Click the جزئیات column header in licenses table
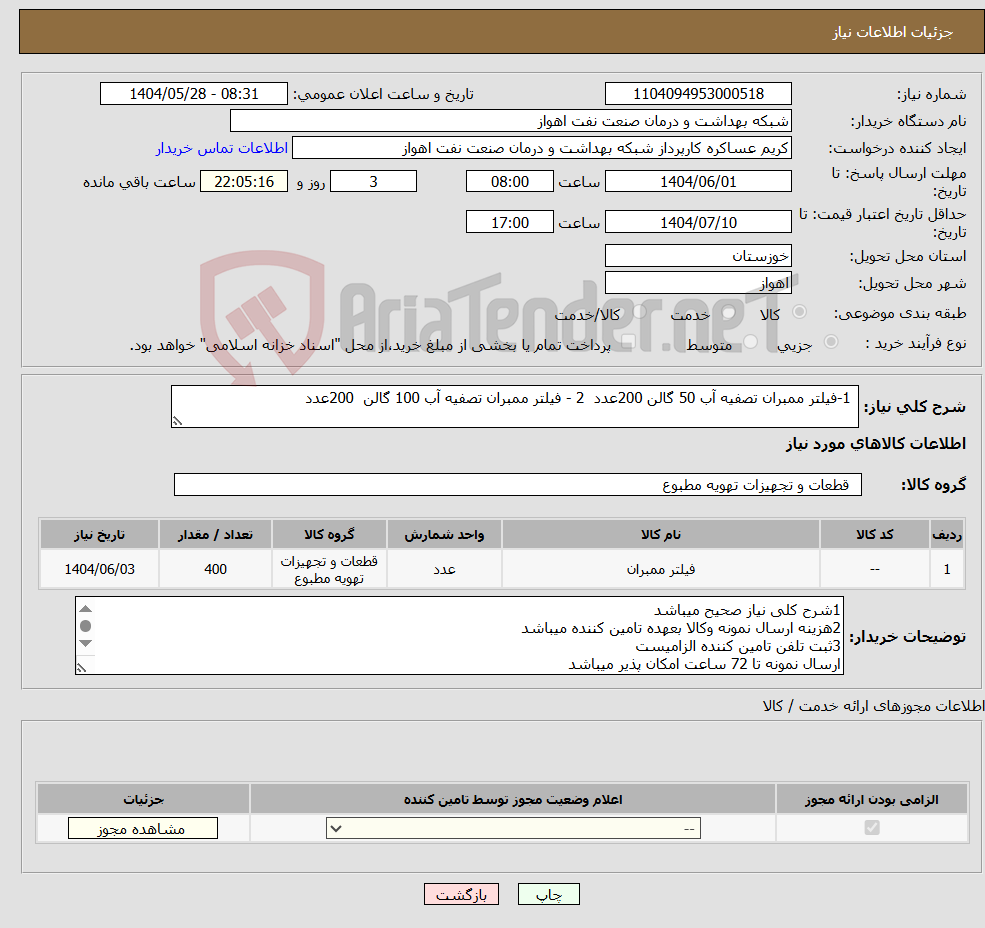985x928 pixels. click(143, 799)
